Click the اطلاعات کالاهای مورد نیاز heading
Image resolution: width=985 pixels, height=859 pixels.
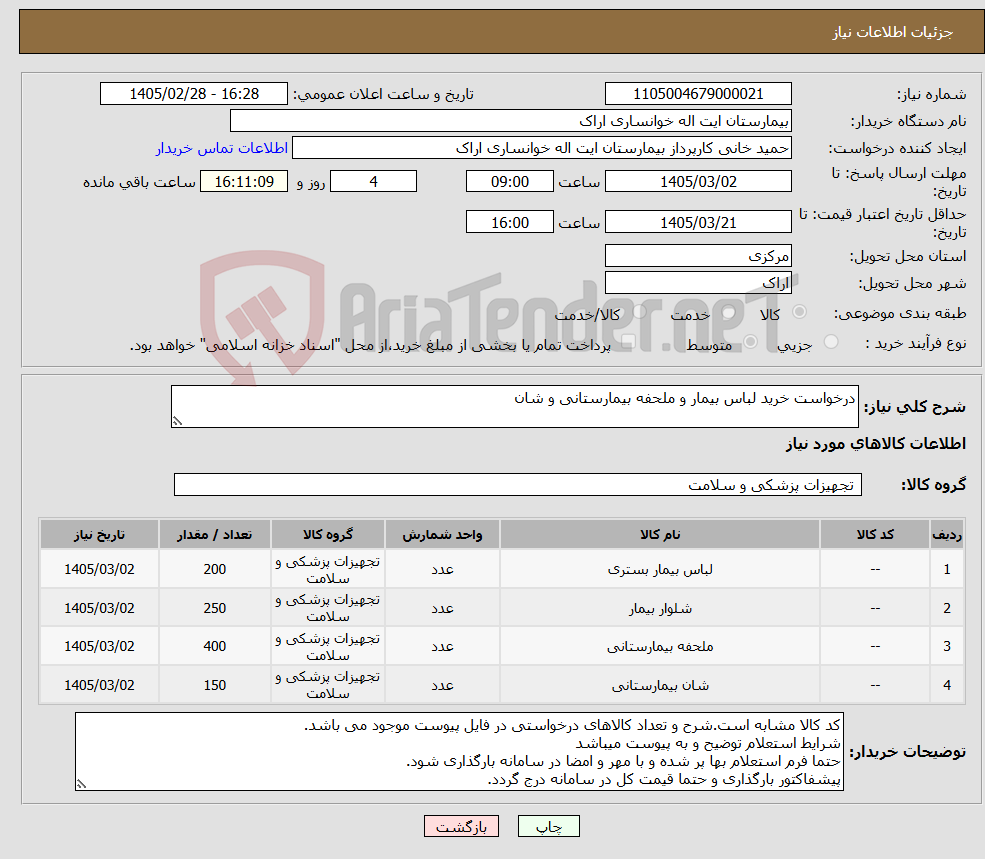(876, 444)
